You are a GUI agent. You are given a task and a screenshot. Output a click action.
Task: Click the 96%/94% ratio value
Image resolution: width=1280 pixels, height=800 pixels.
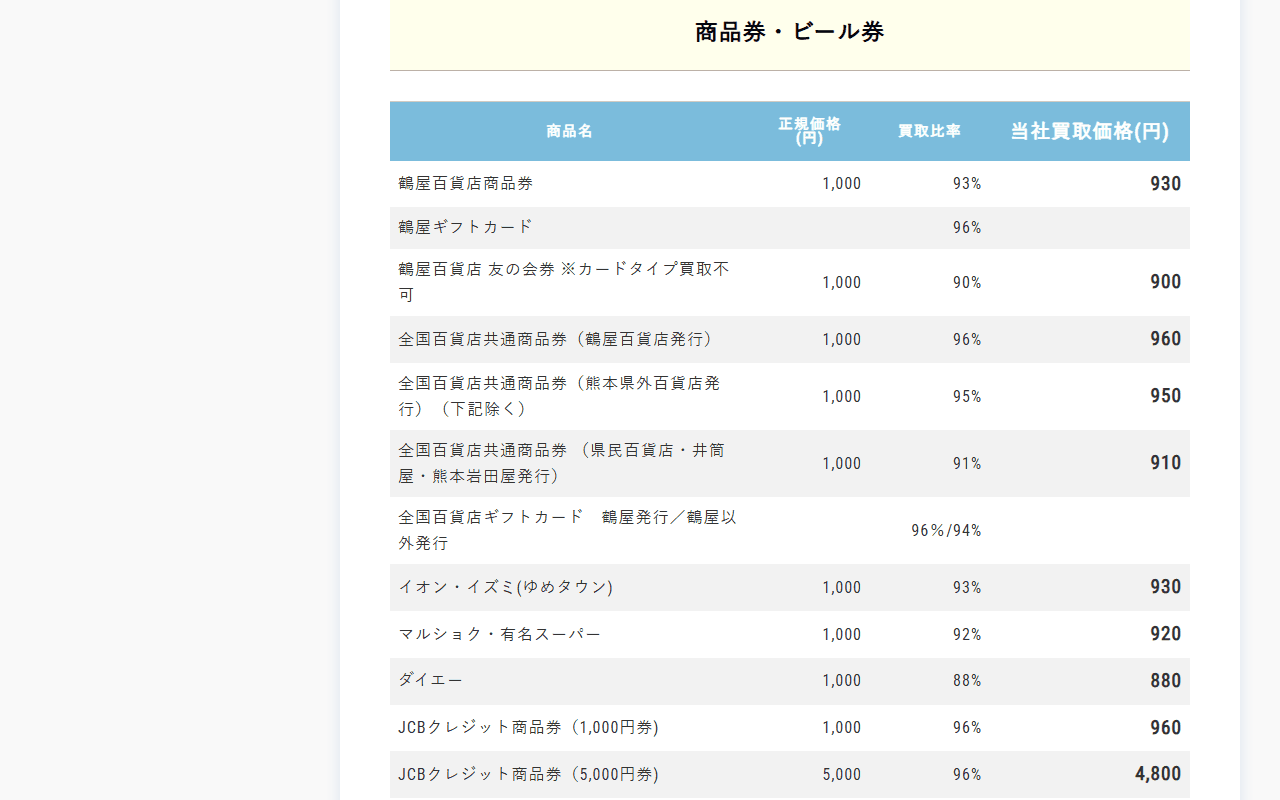[946, 531]
